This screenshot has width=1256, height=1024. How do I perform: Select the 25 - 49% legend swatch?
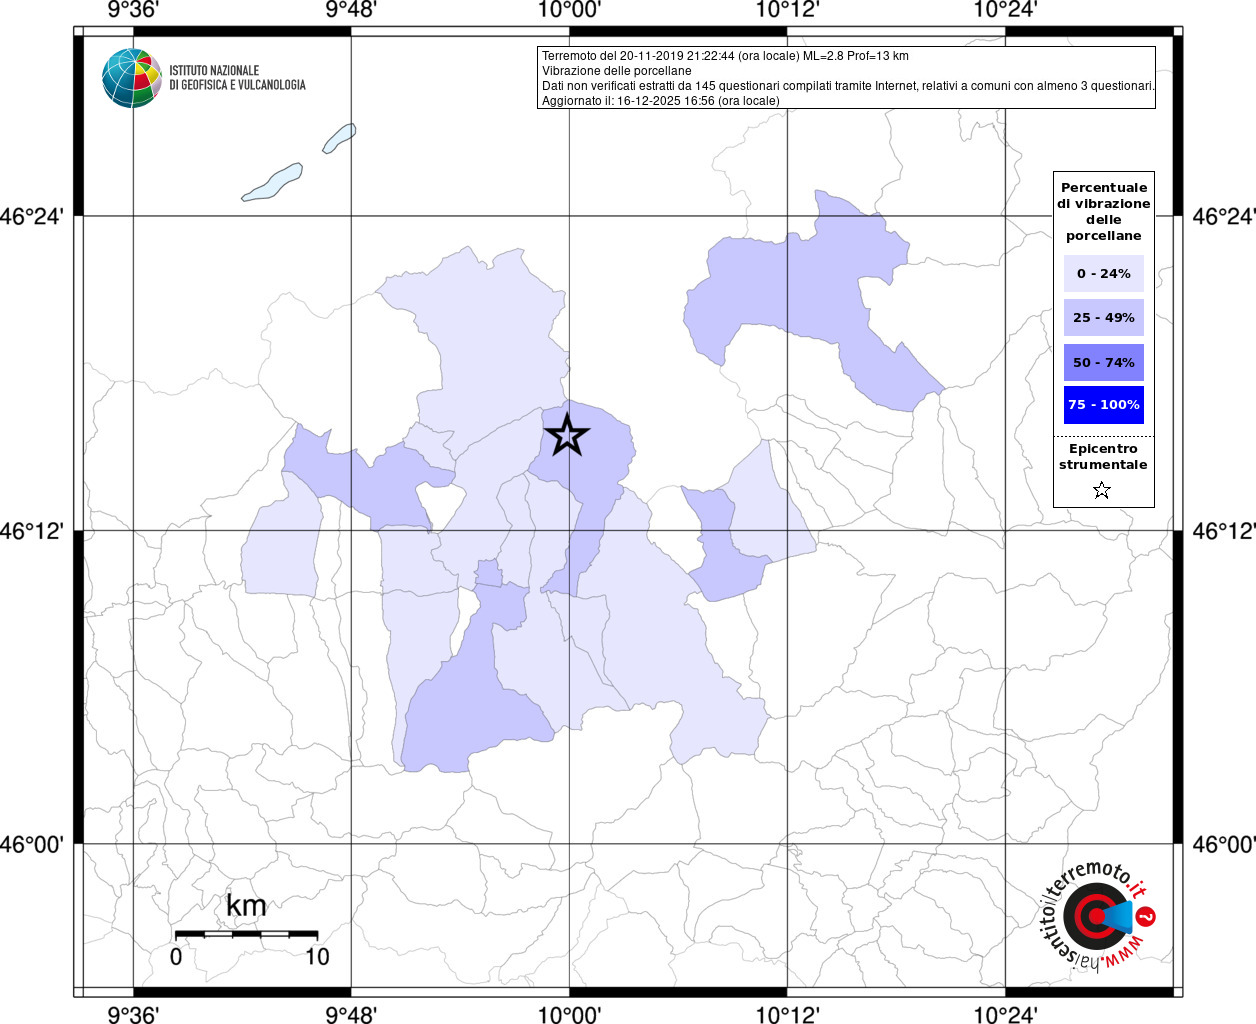(1104, 317)
